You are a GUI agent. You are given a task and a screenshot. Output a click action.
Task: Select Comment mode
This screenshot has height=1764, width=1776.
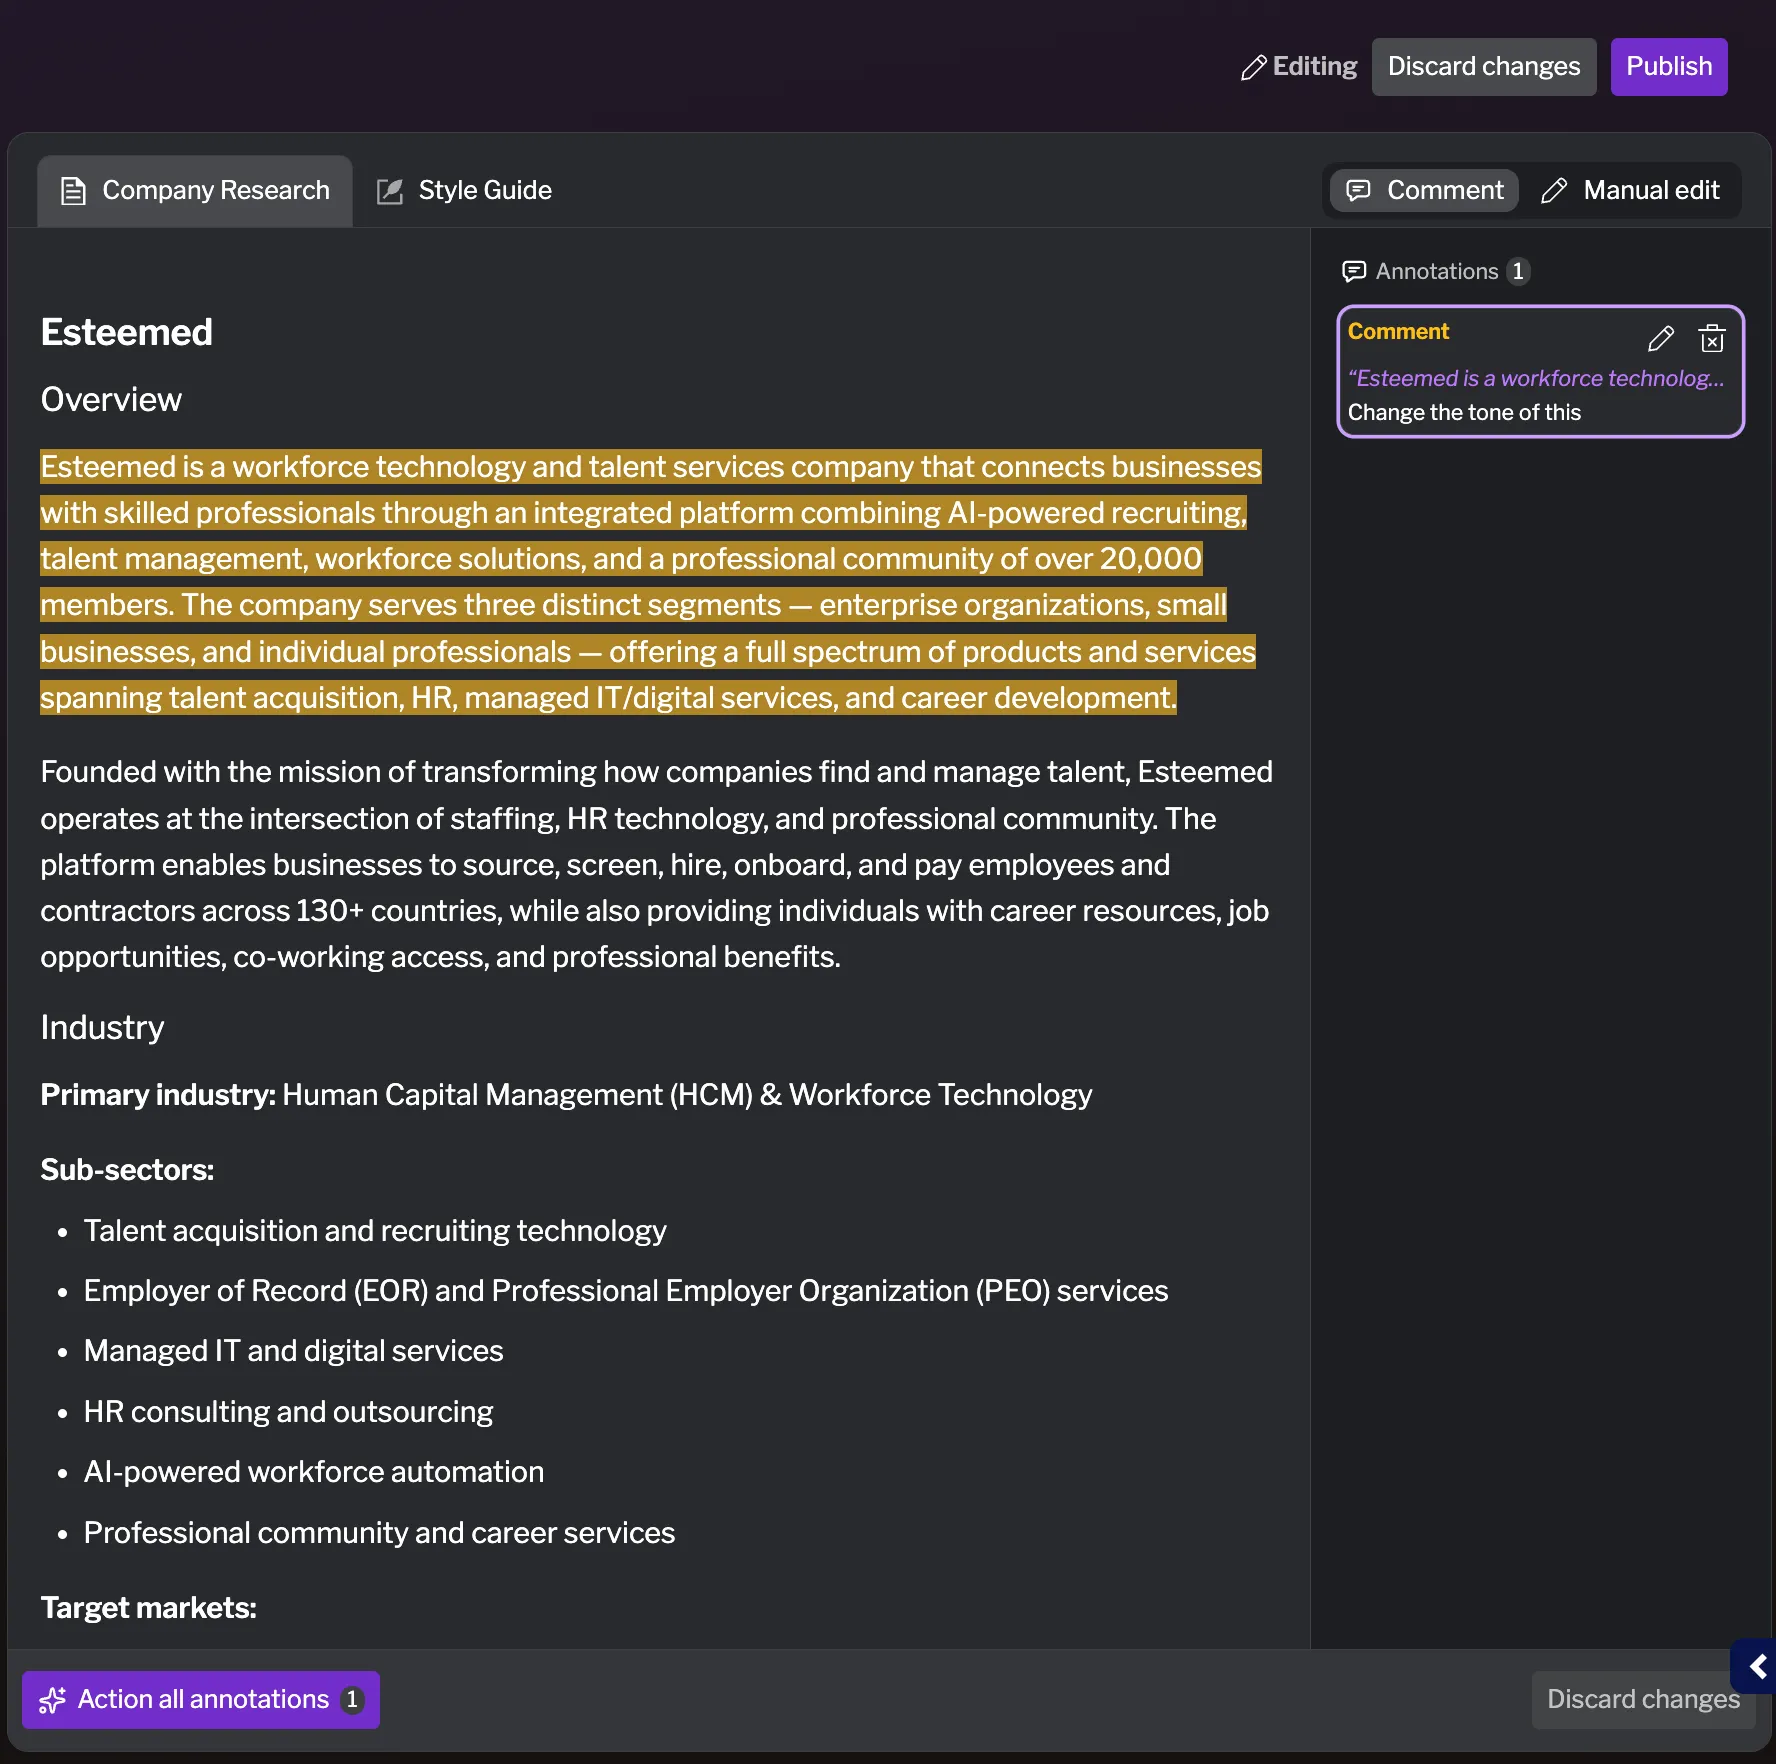(x=1424, y=190)
